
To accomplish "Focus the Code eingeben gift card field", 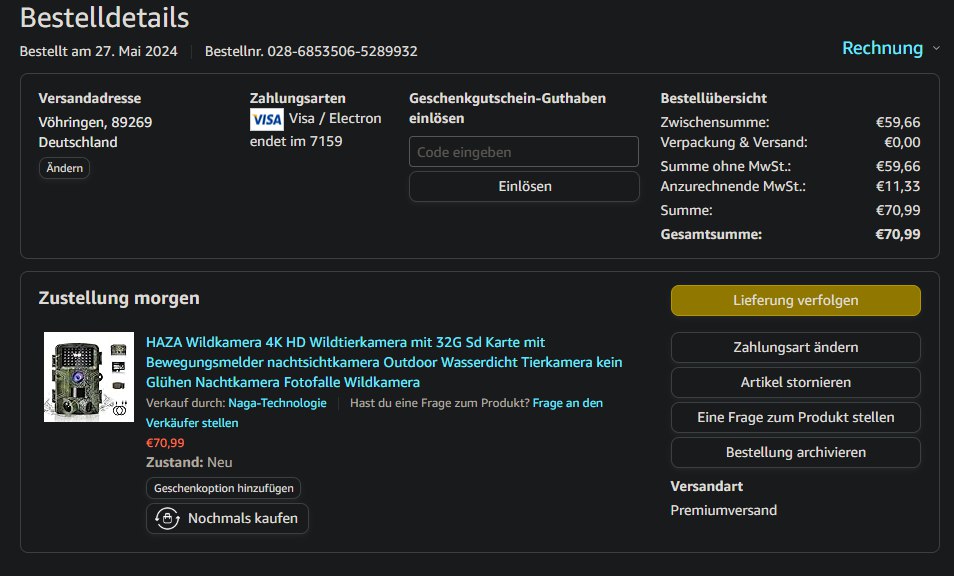I will tap(523, 152).
